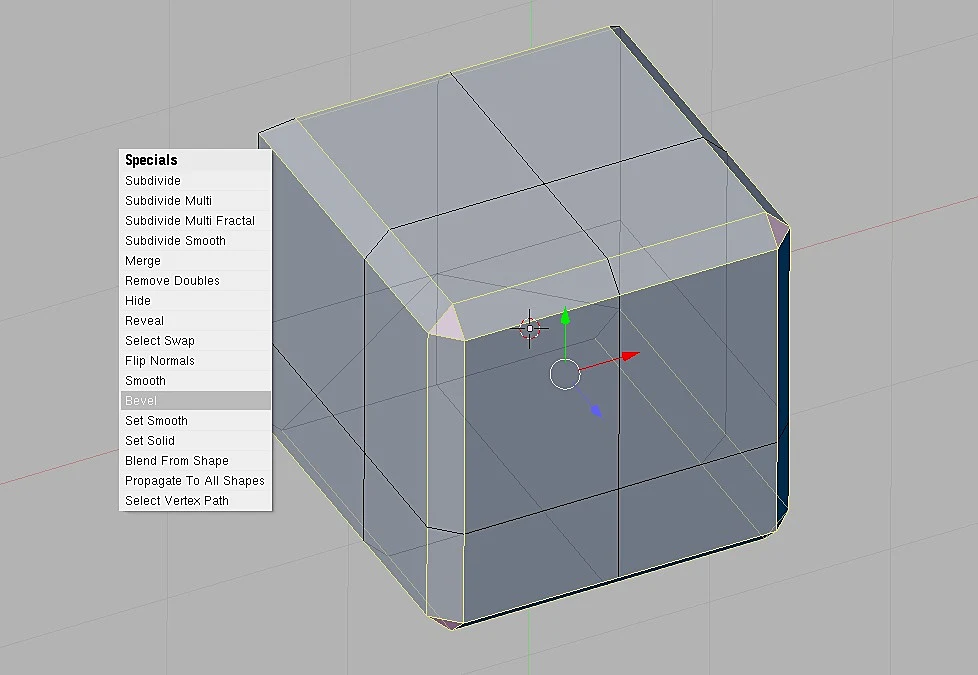Image resolution: width=978 pixels, height=675 pixels.
Task: Apply the highlighted Bevel option
Action: (195, 401)
